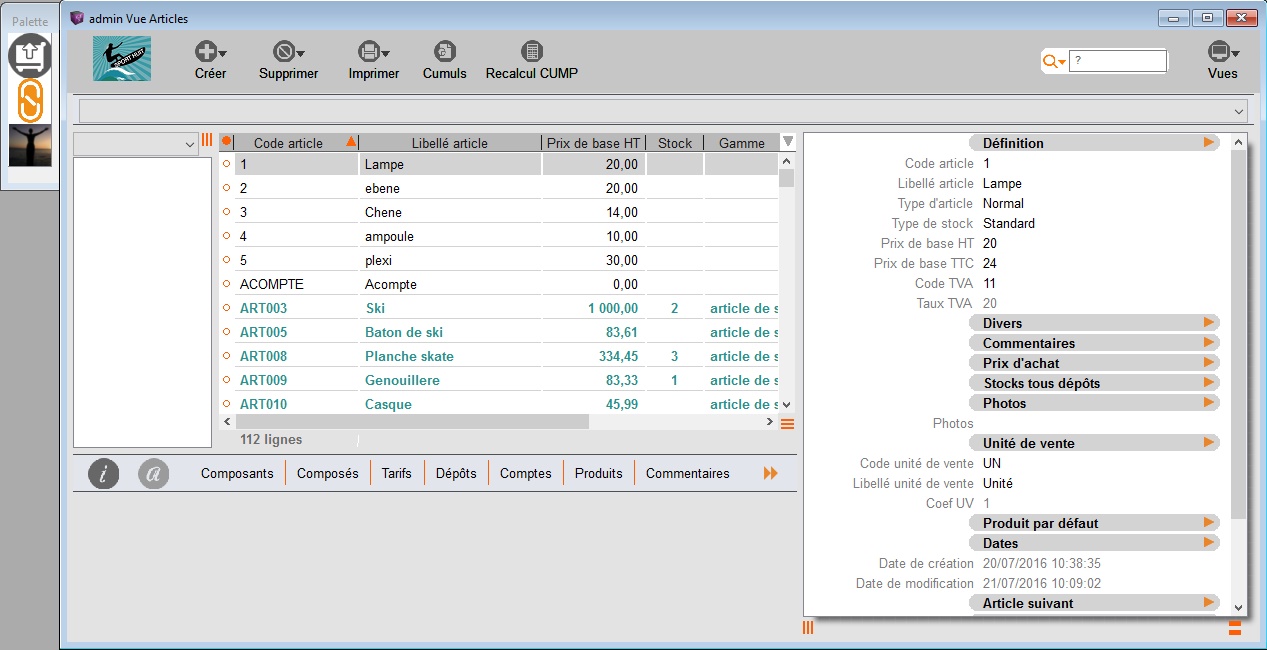Click the Supprimer icon
Image resolution: width=1267 pixels, height=650 pixels.
[284, 52]
